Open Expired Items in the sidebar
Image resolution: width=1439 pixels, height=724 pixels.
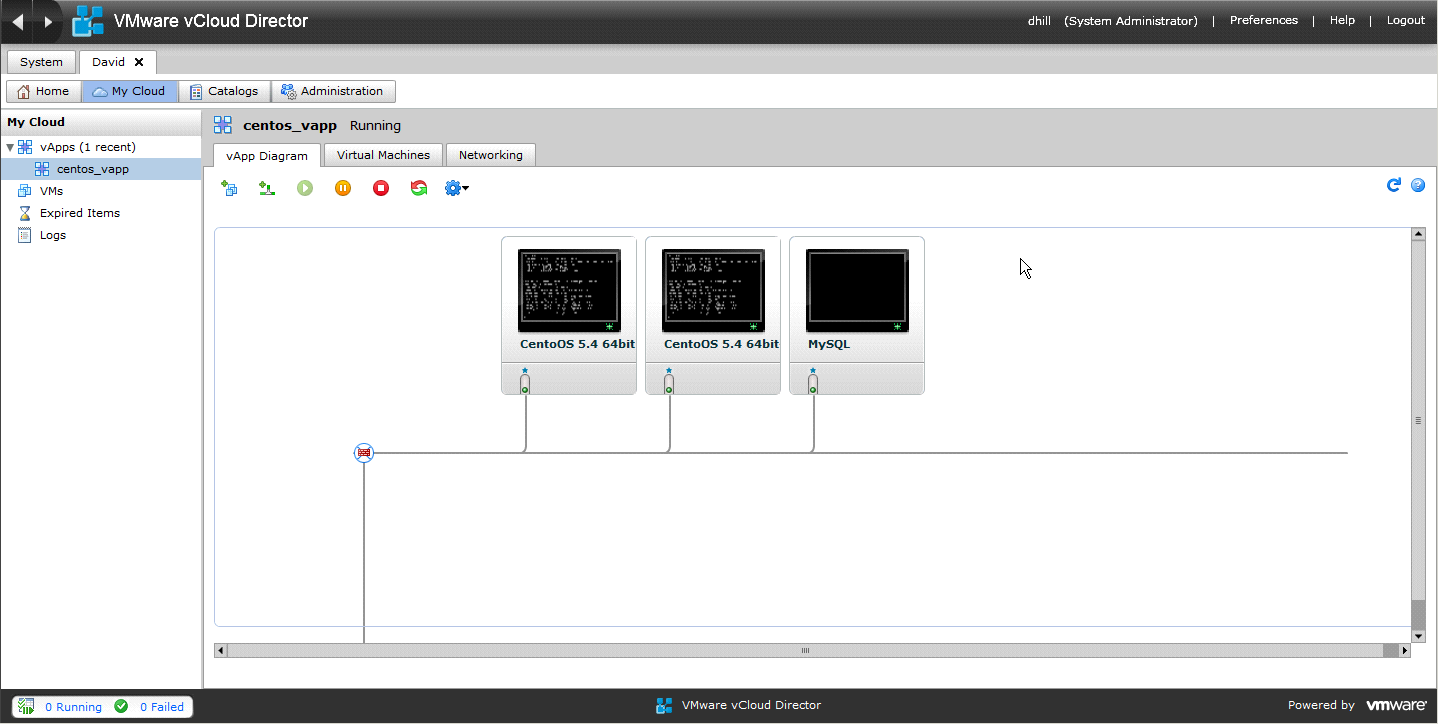click(79, 213)
